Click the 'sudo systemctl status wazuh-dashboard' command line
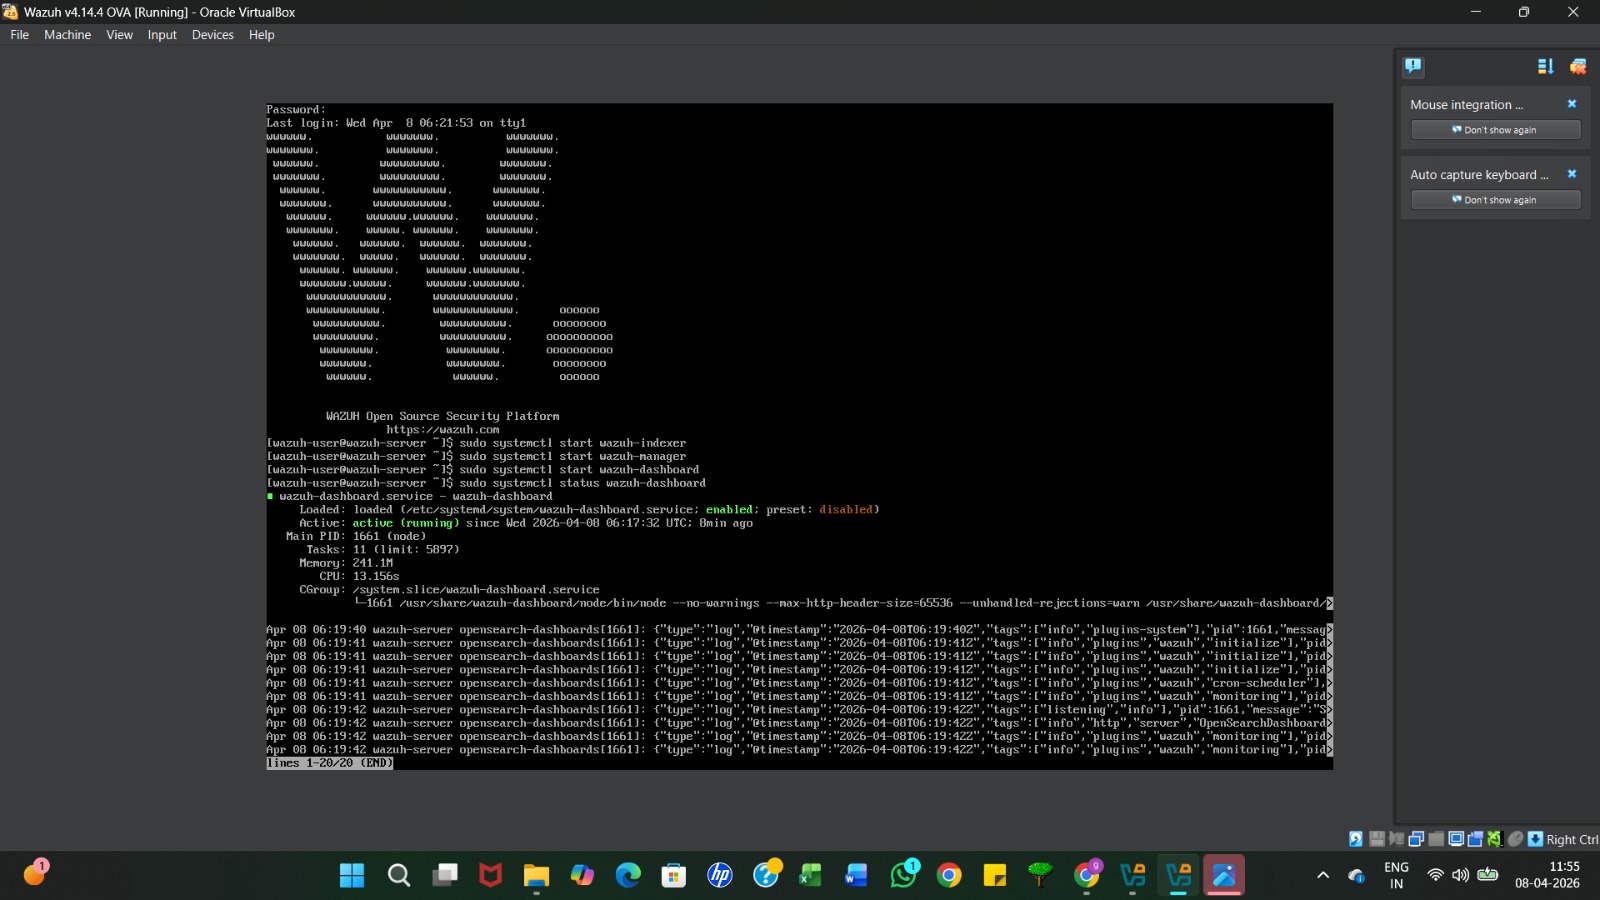Viewport: 1600px width, 900px height. (x=583, y=483)
